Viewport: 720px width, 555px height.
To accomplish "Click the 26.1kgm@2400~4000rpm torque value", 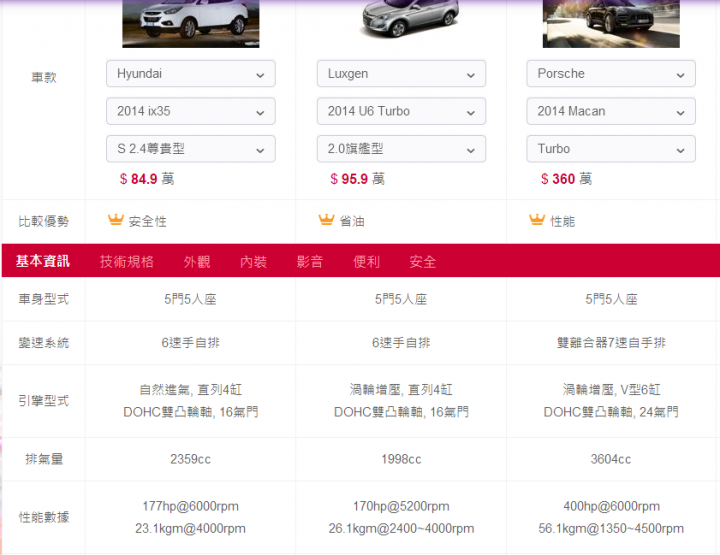I will point(401,529).
